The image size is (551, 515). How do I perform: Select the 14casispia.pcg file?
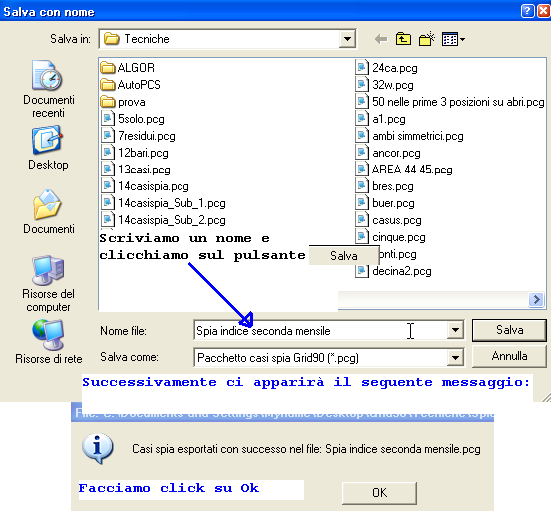145,186
